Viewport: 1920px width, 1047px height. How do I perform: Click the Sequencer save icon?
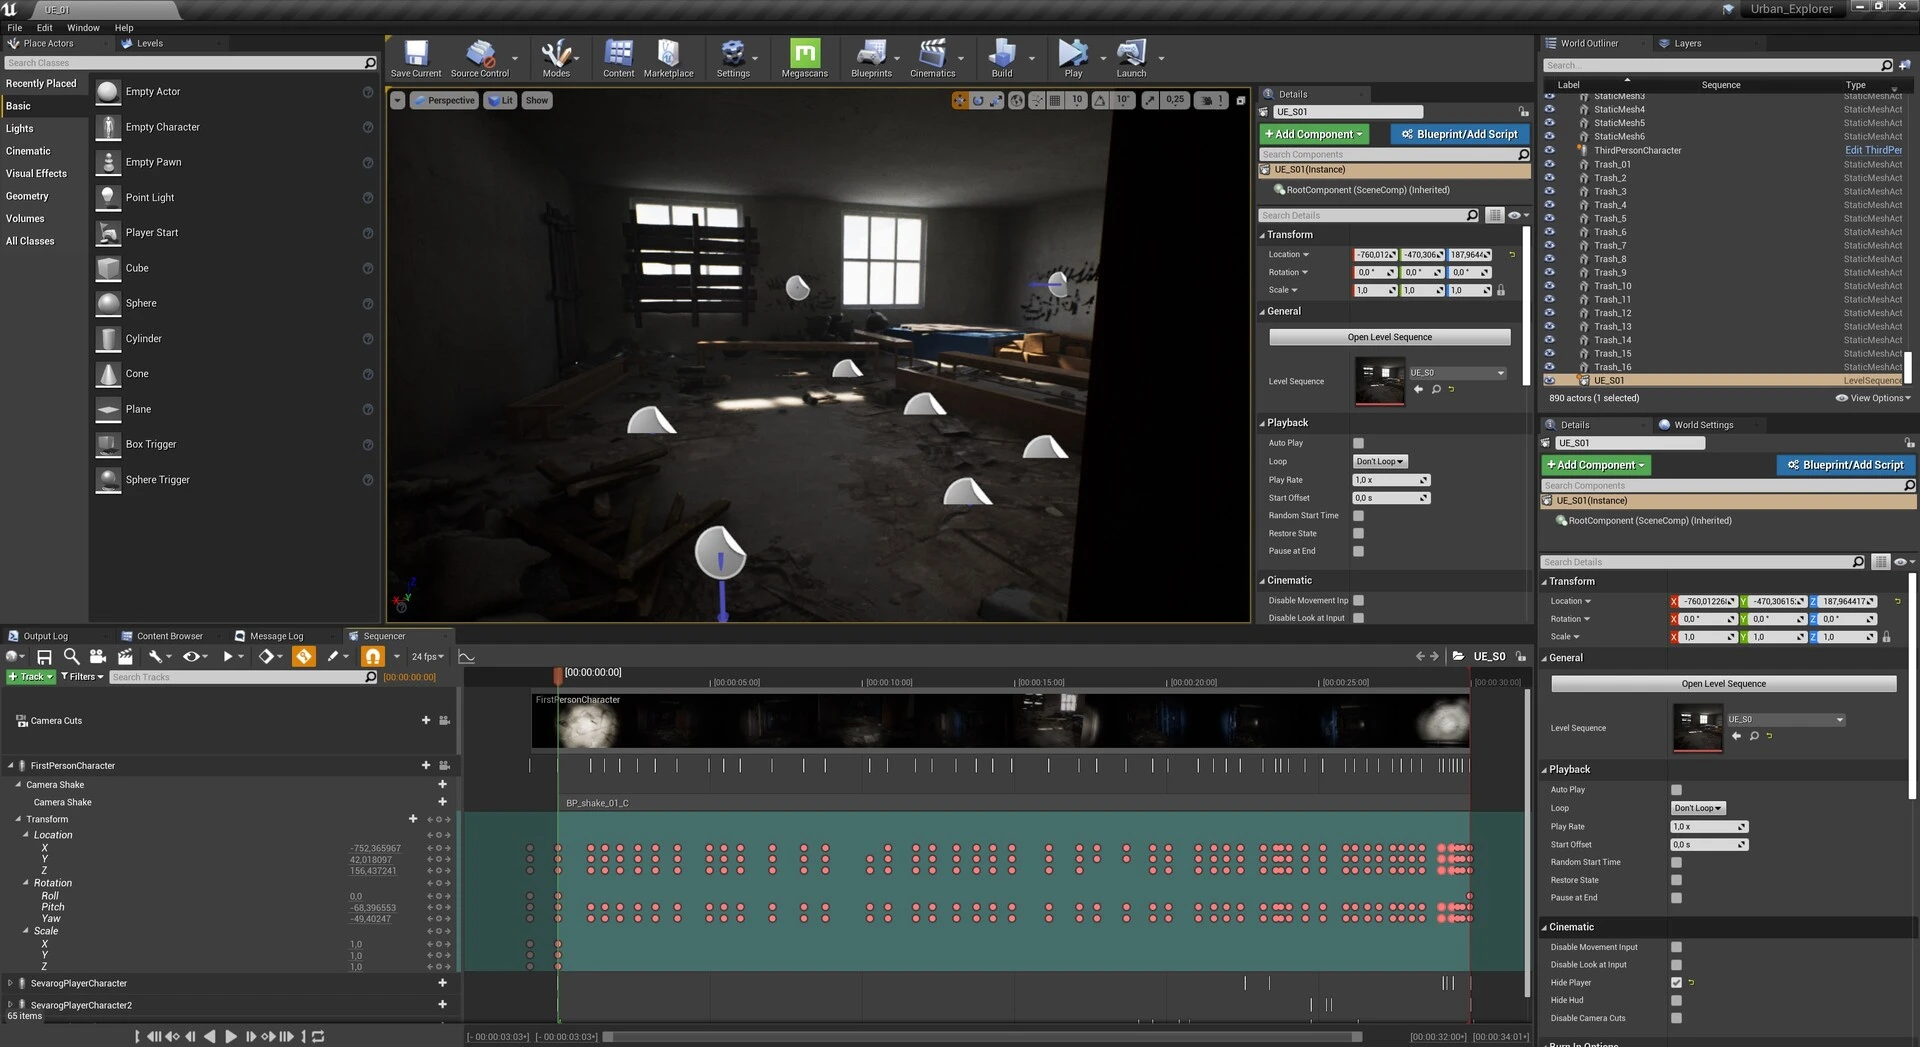point(44,656)
